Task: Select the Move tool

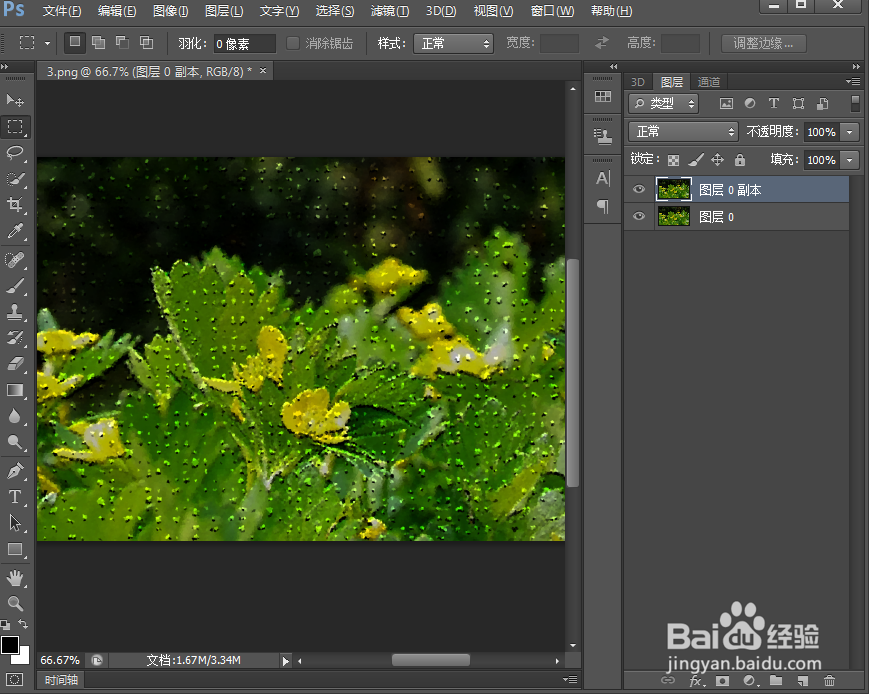Action: (15, 100)
